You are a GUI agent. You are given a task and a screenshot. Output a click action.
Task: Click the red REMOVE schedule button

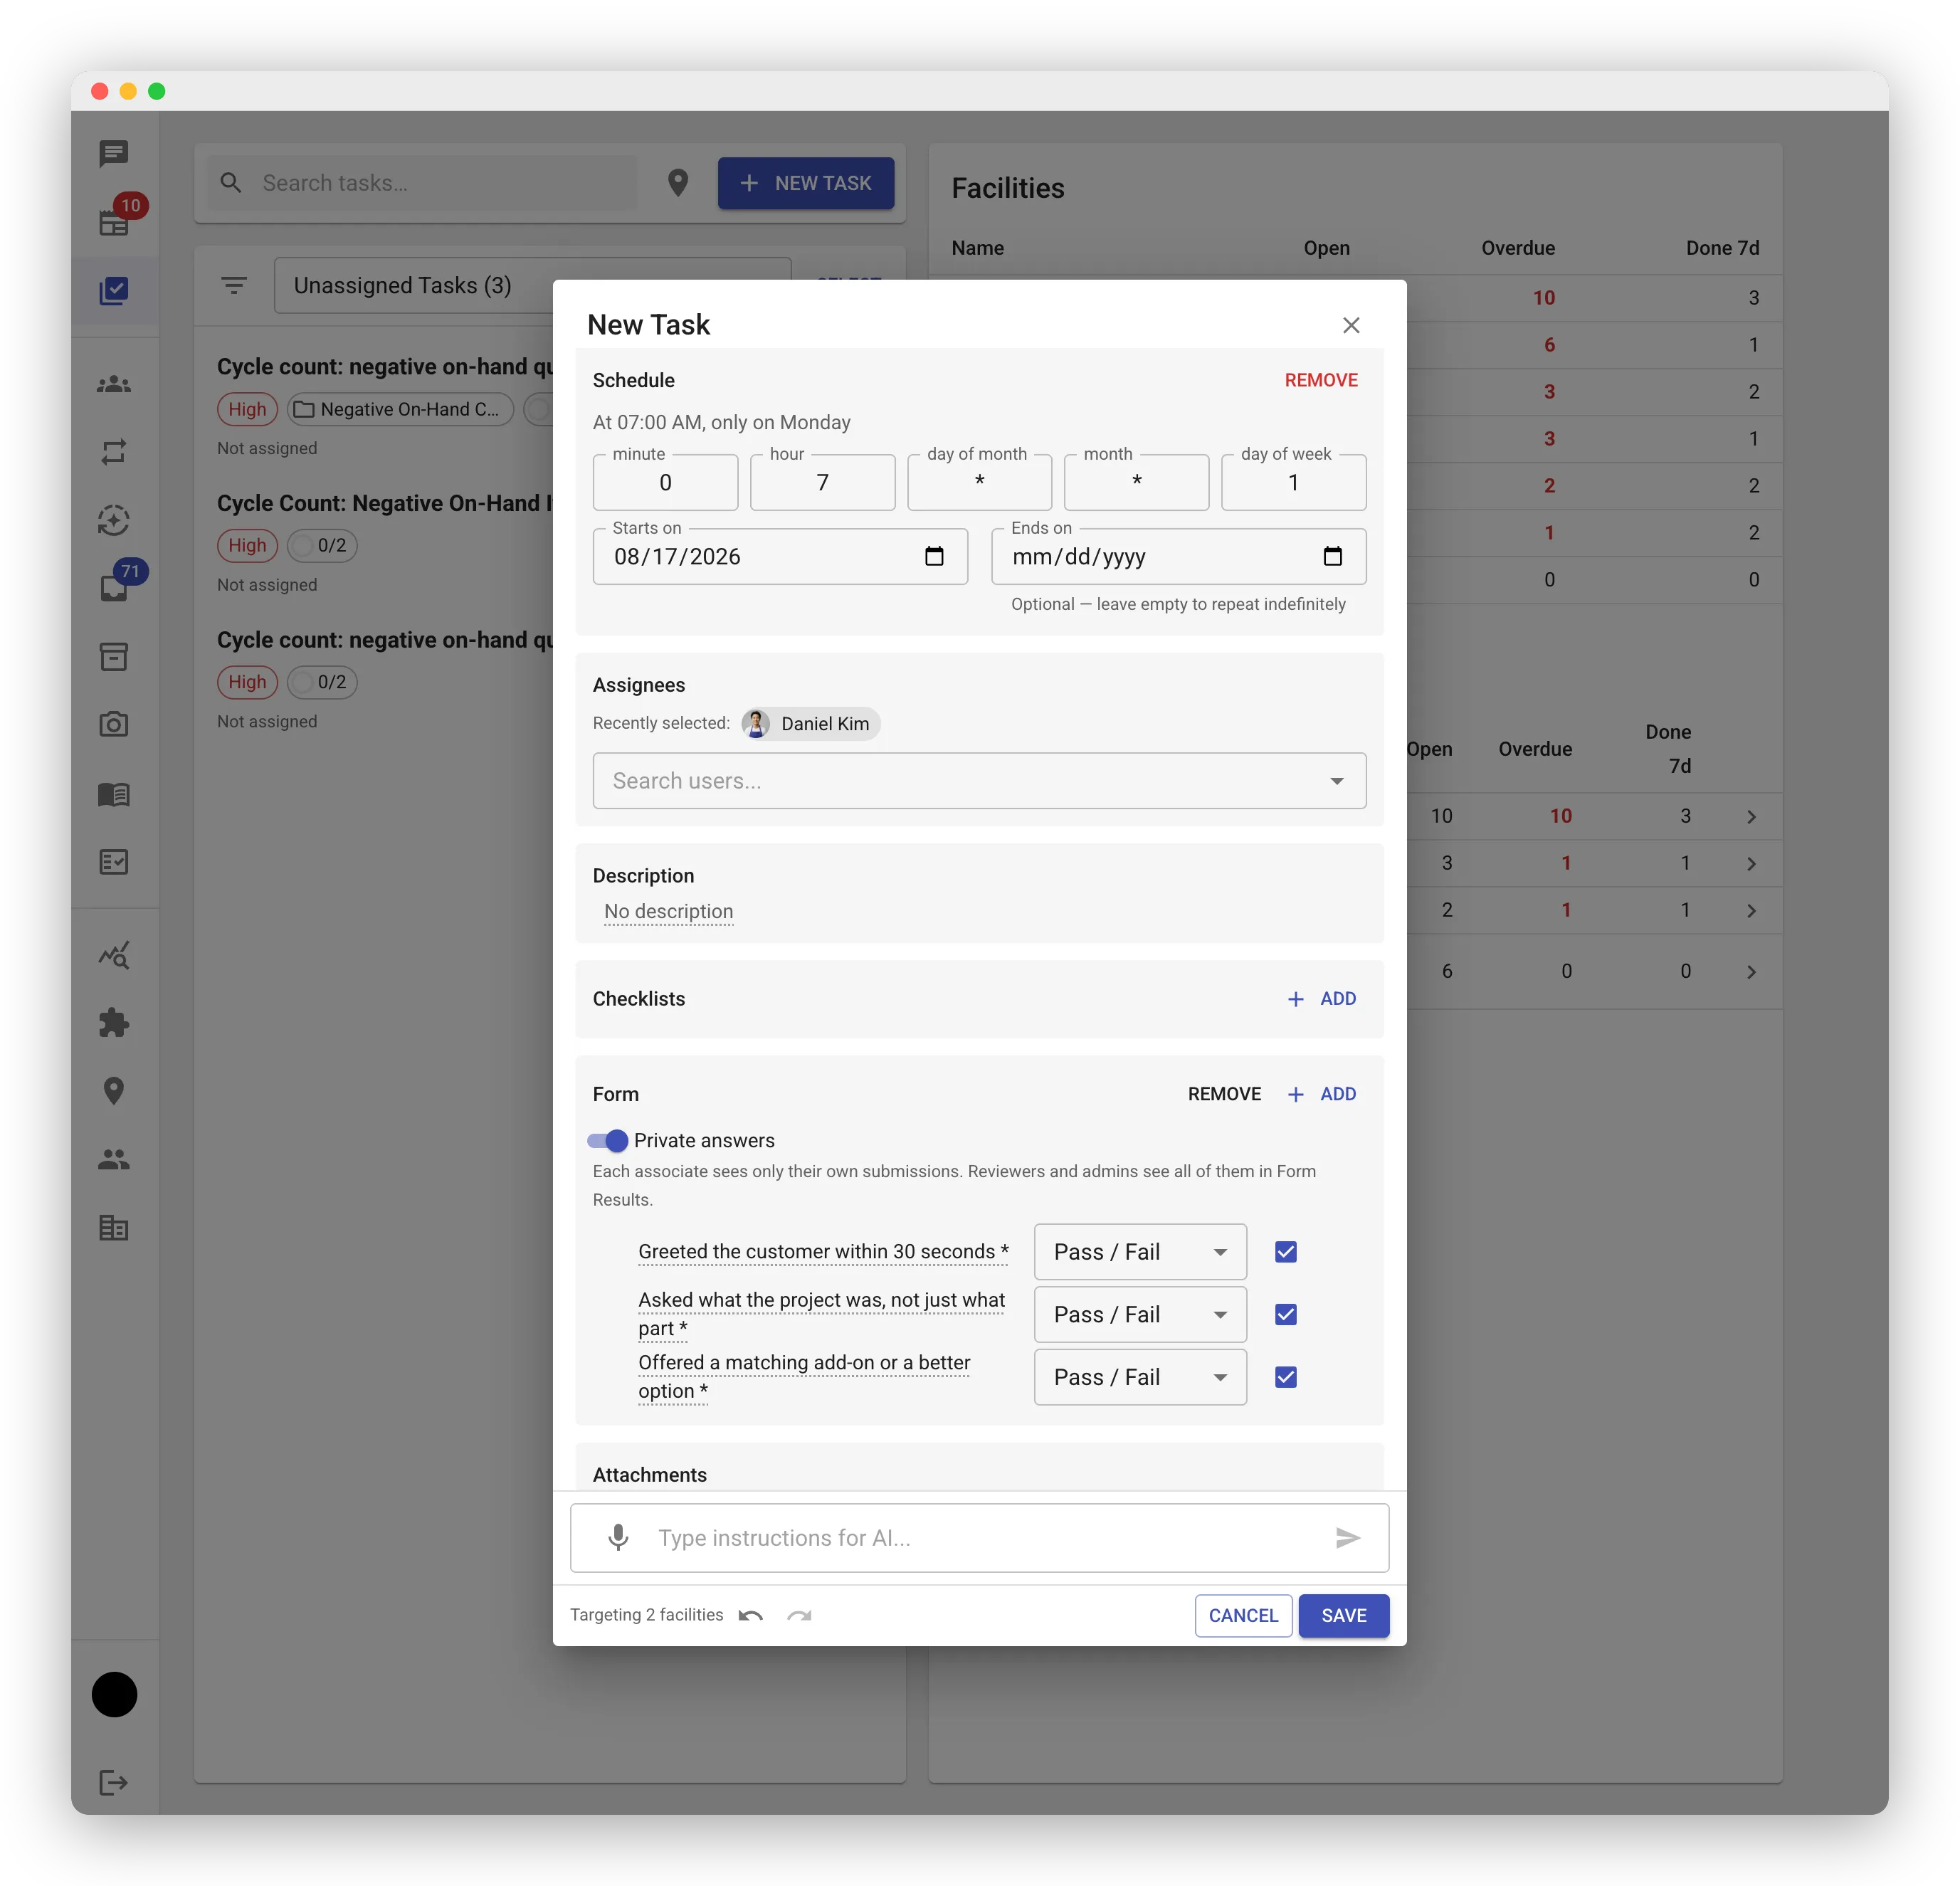[x=1320, y=380]
